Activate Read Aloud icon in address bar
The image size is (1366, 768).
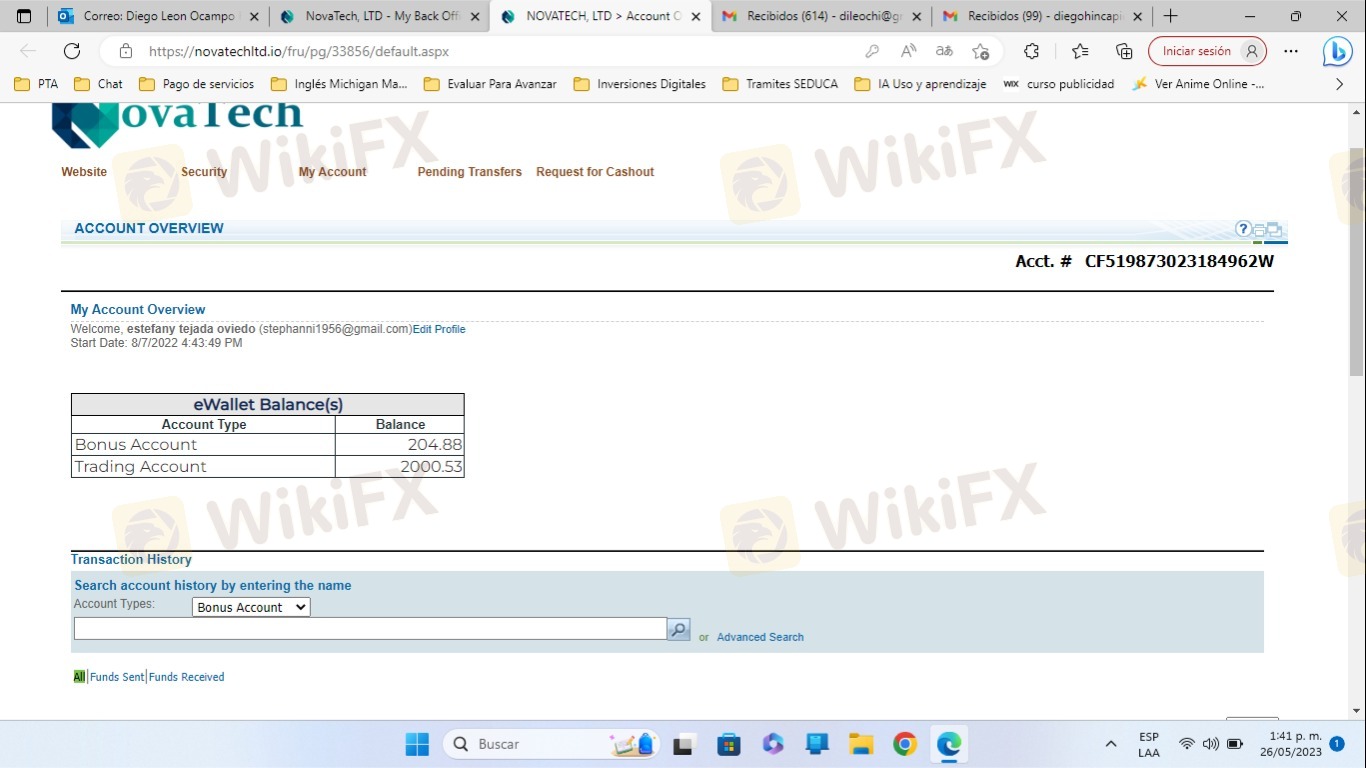tap(908, 51)
